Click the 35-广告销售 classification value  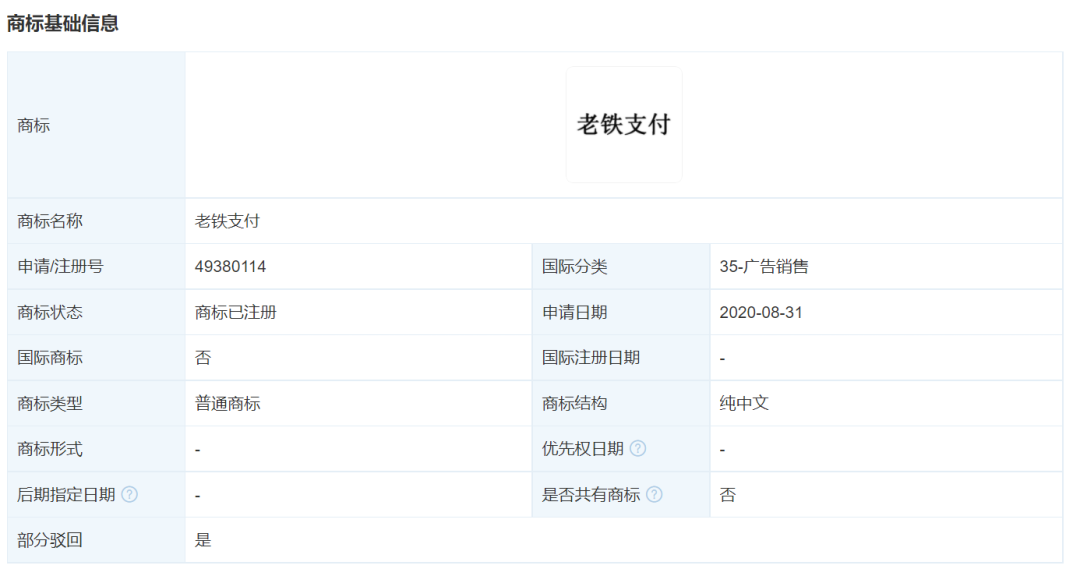click(x=764, y=267)
